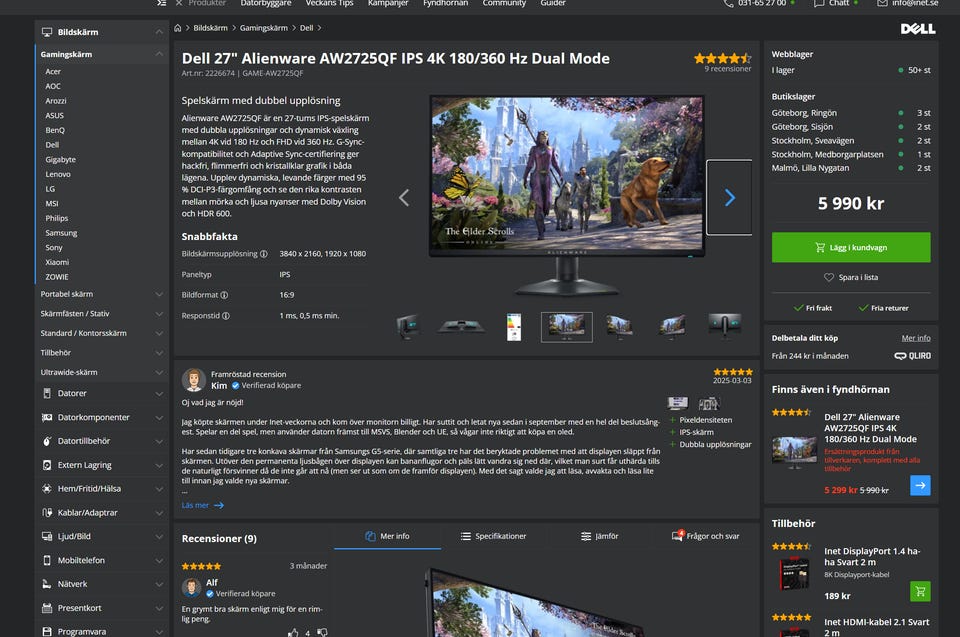Switch to the Mer info tab
This screenshot has height=637, width=960.
pyautogui.click(x=388, y=536)
